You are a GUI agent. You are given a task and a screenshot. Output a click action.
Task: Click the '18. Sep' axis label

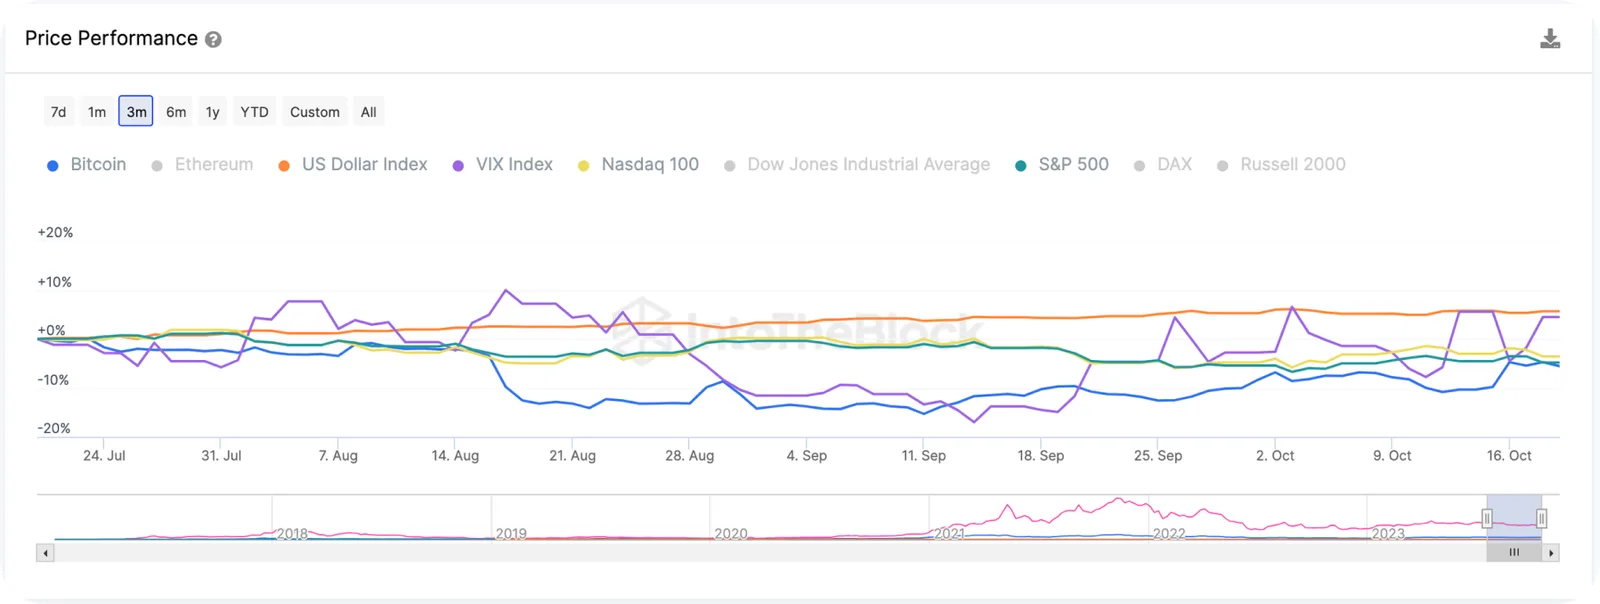pos(1041,456)
